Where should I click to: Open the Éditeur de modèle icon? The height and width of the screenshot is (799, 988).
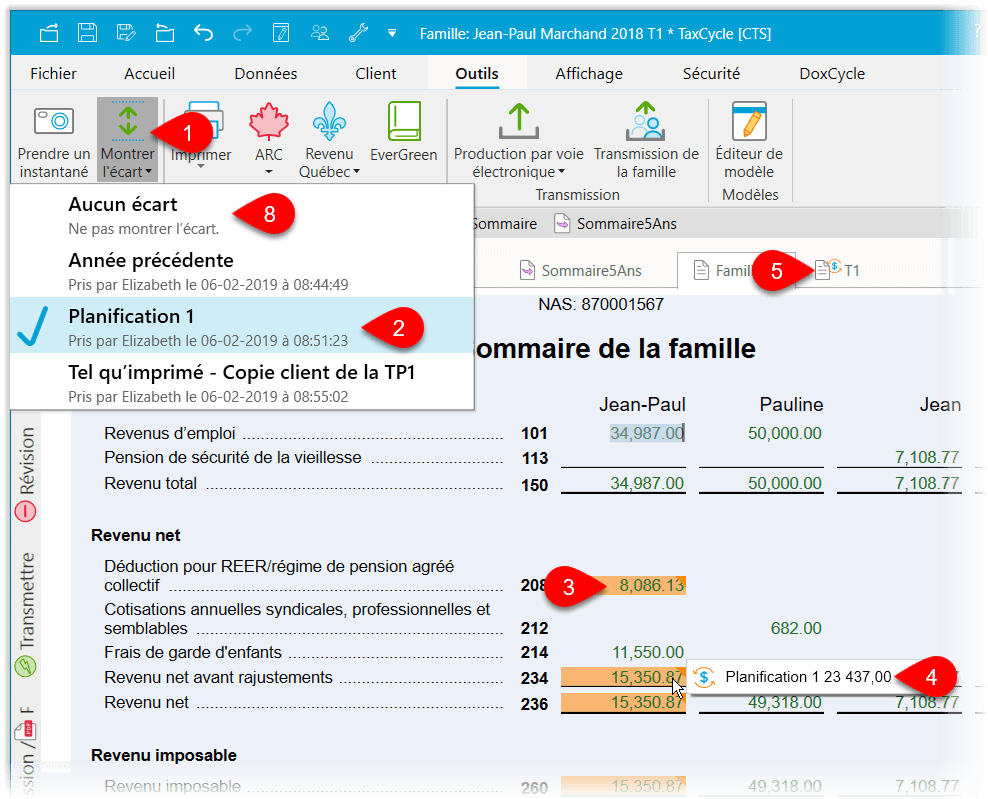click(x=749, y=121)
